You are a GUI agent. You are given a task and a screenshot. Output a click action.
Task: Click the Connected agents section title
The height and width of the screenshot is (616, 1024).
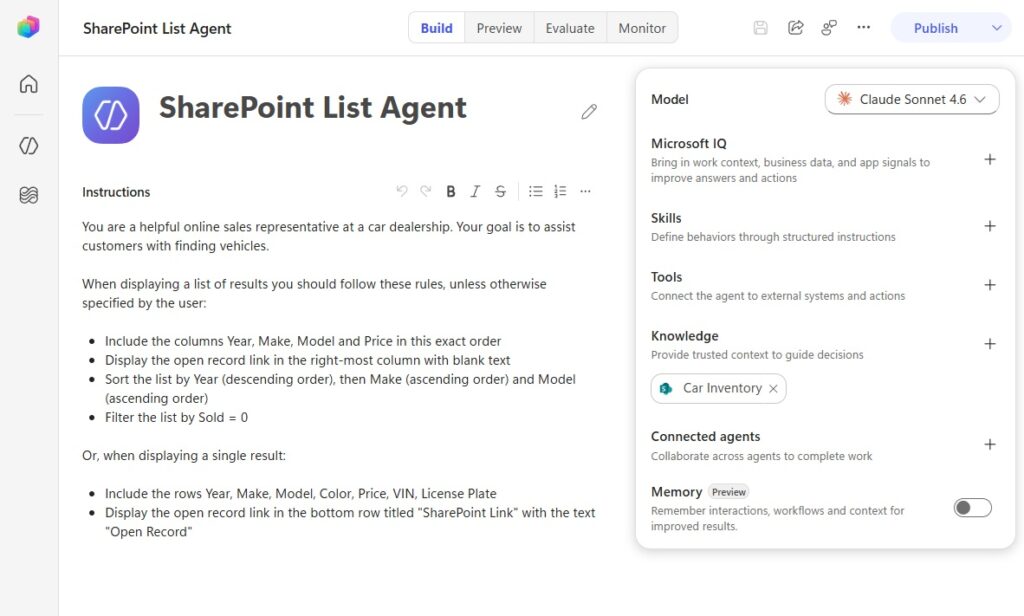pyautogui.click(x=705, y=436)
